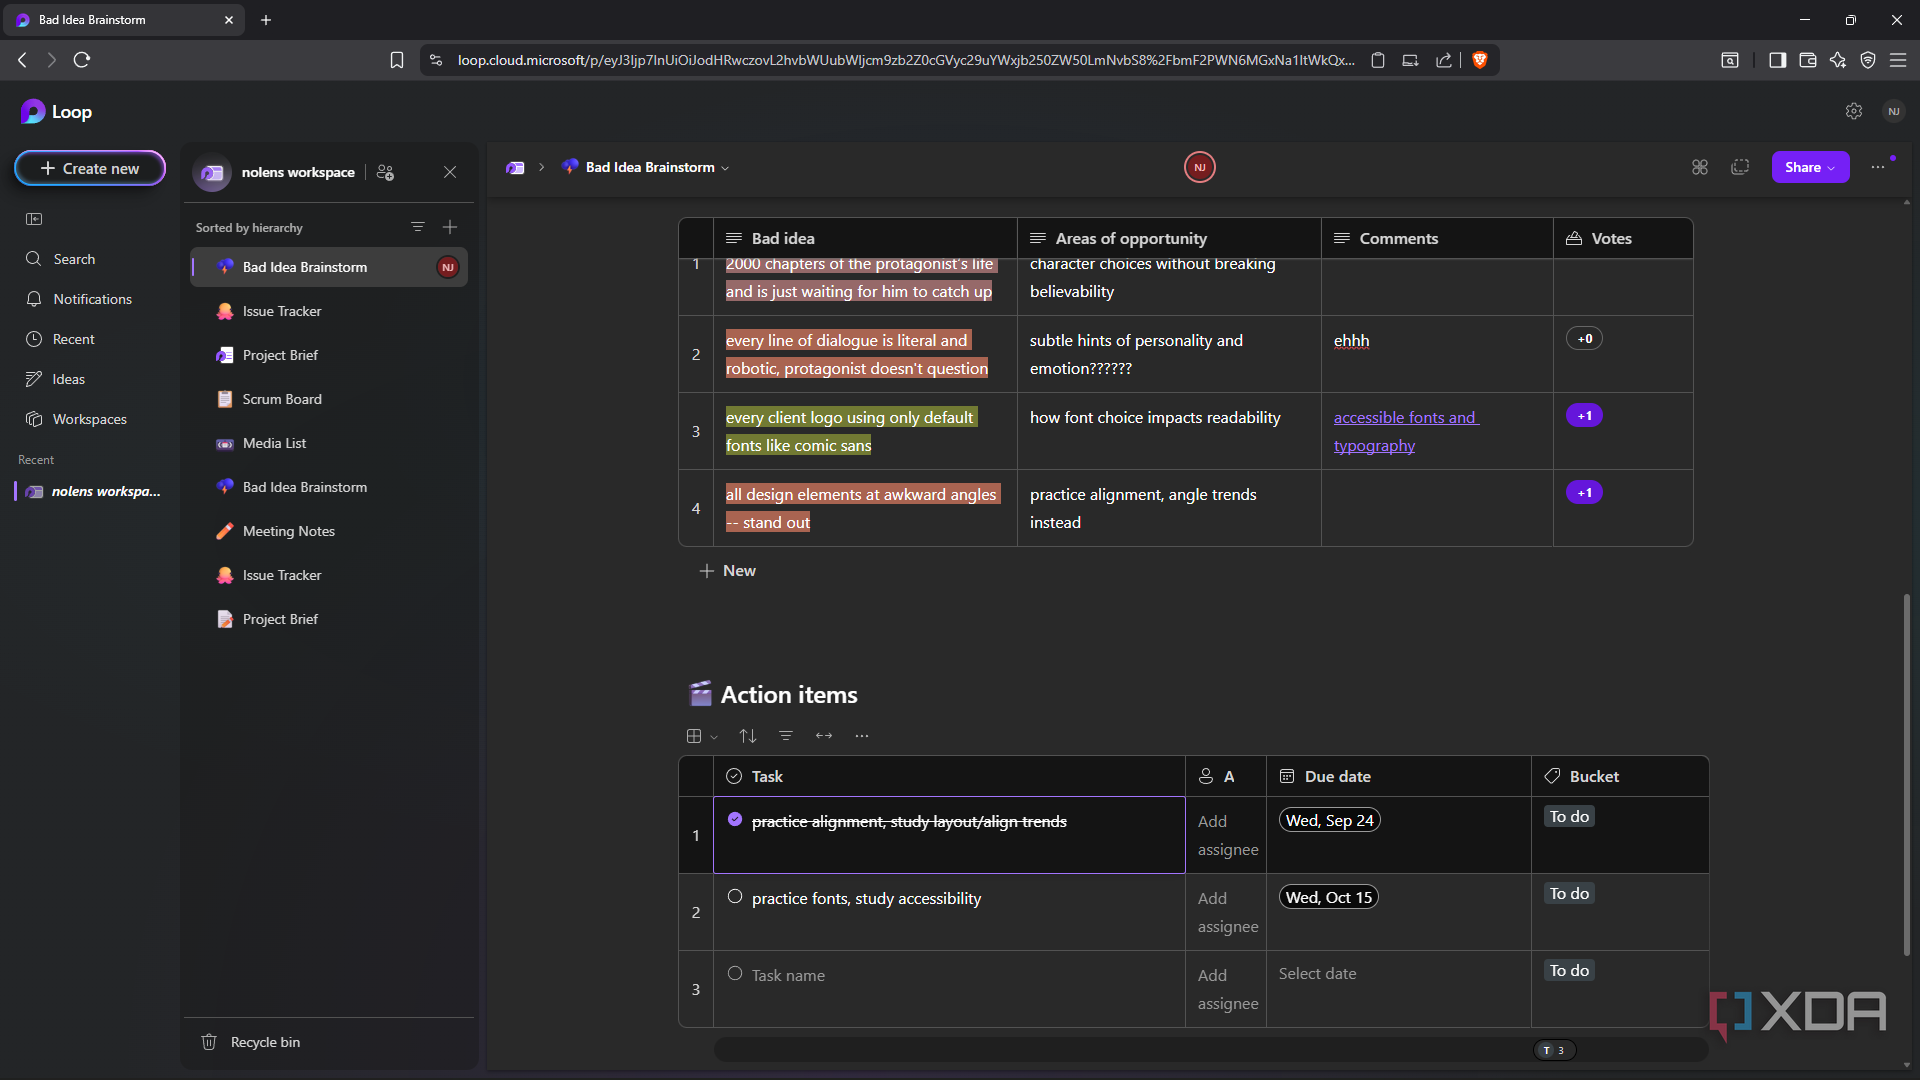Expand the Bad Idea Brainstorm title dropdown
Image resolution: width=1920 pixels, height=1080 pixels.
pos(725,168)
